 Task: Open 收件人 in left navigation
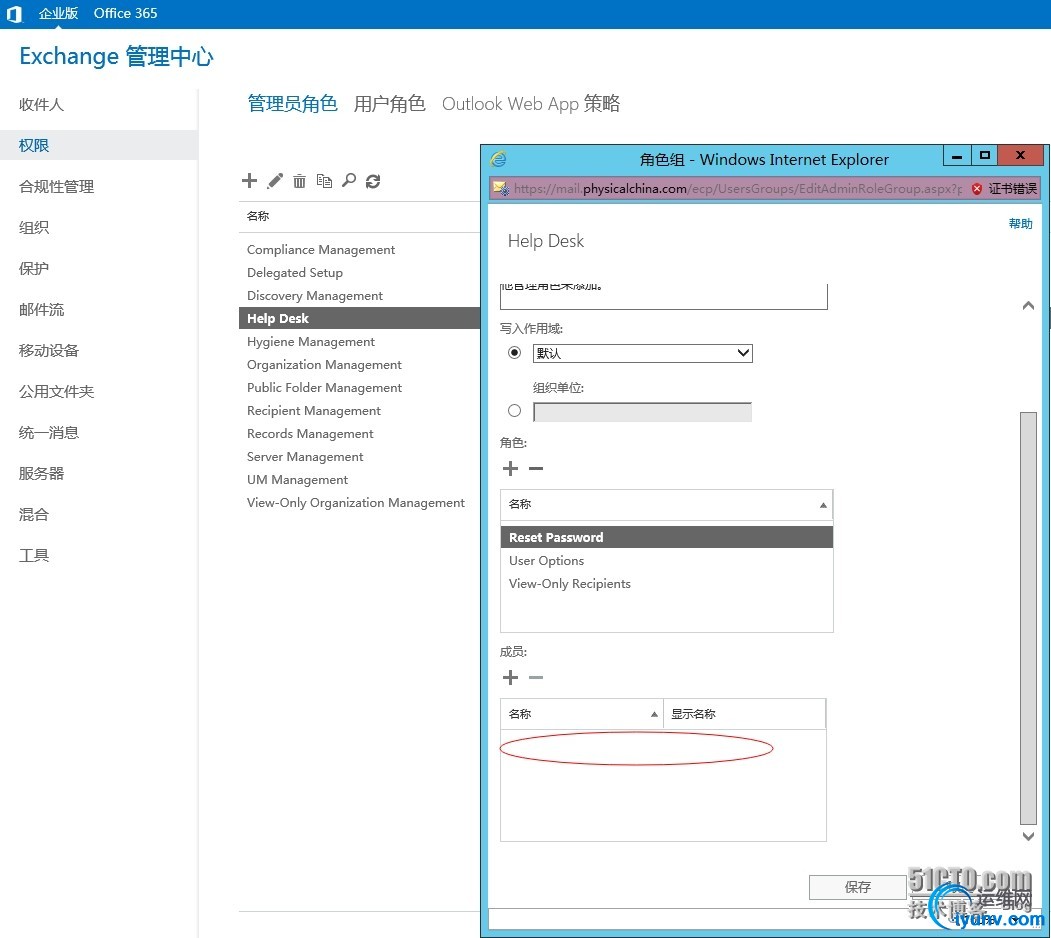coord(42,105)
